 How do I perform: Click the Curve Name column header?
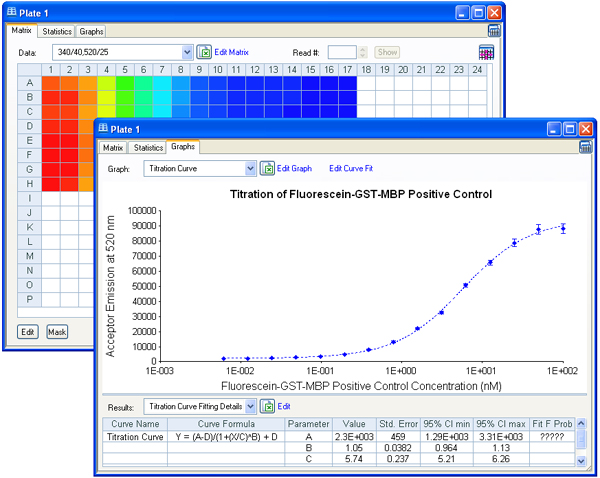click(x=135, y=424)
